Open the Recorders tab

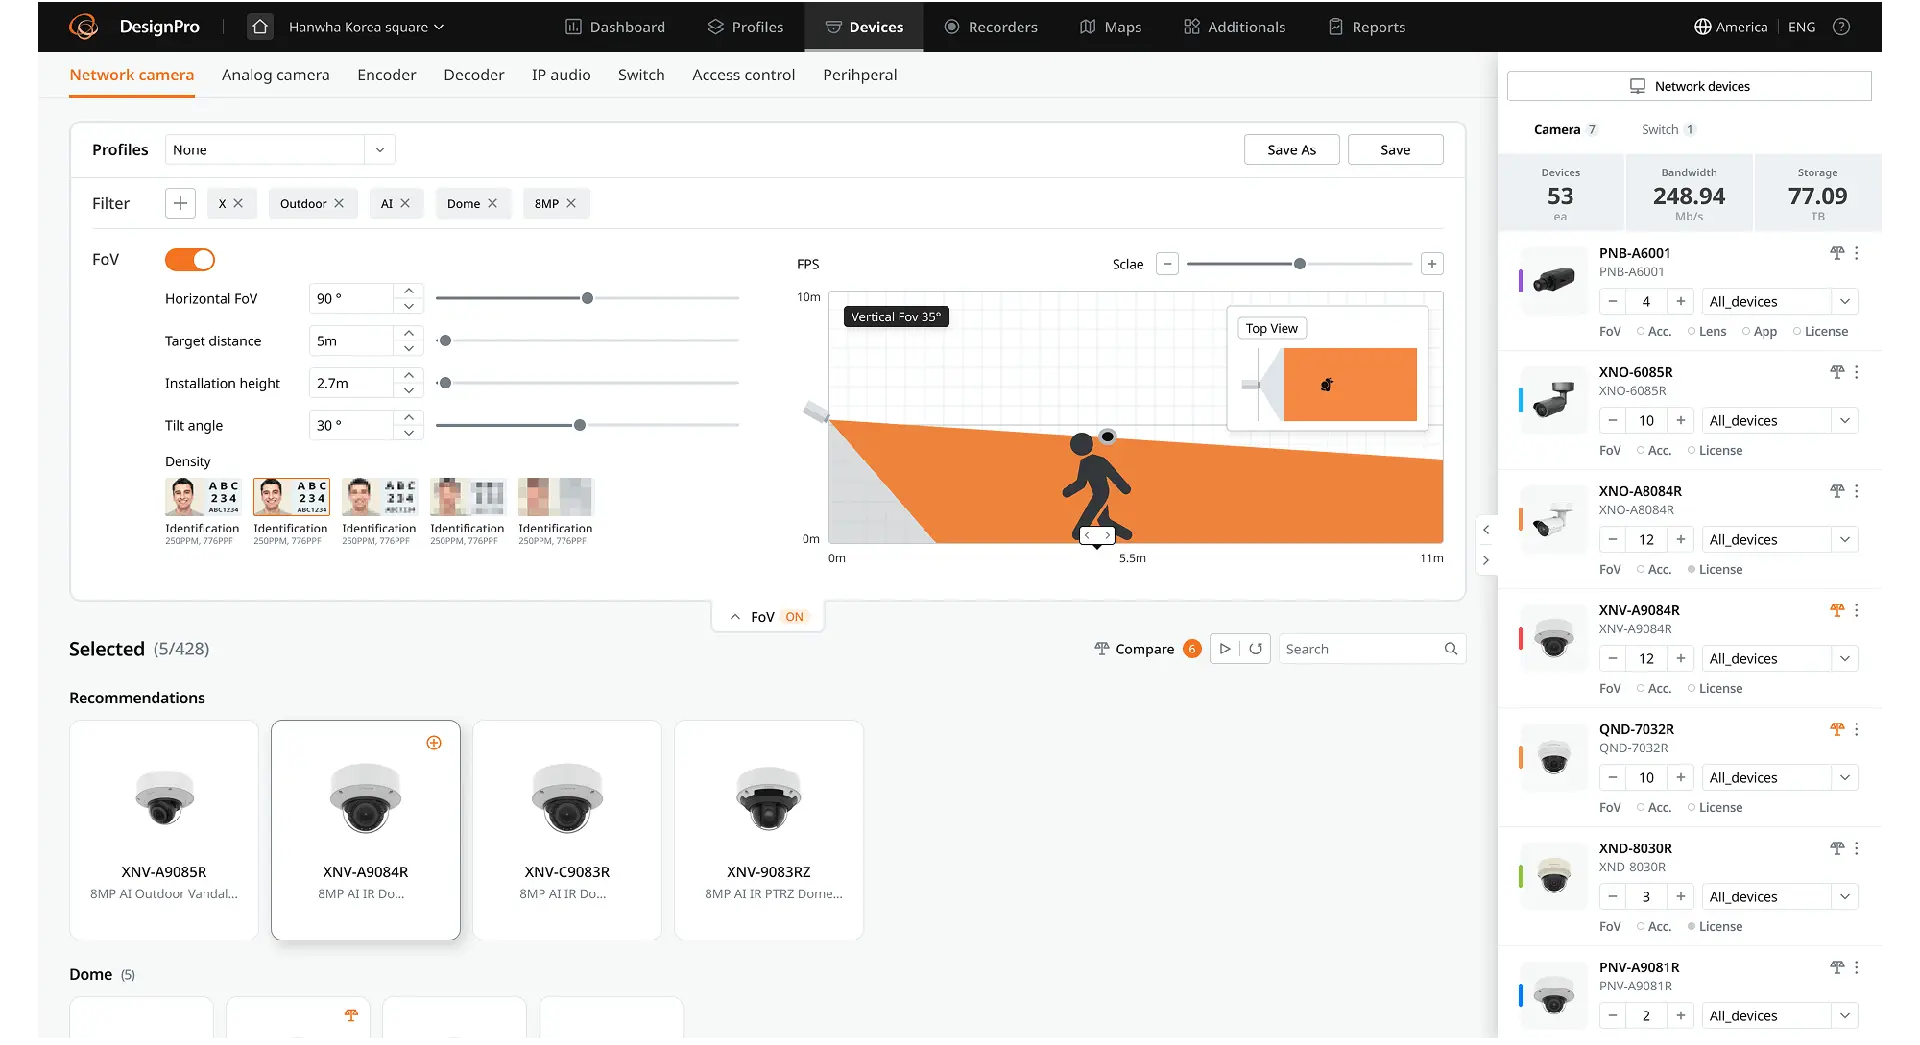pos(991,27)
